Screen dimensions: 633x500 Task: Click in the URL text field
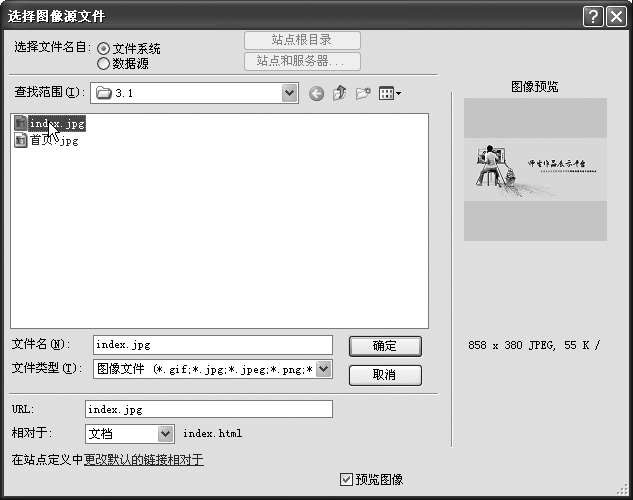(208, 409)
